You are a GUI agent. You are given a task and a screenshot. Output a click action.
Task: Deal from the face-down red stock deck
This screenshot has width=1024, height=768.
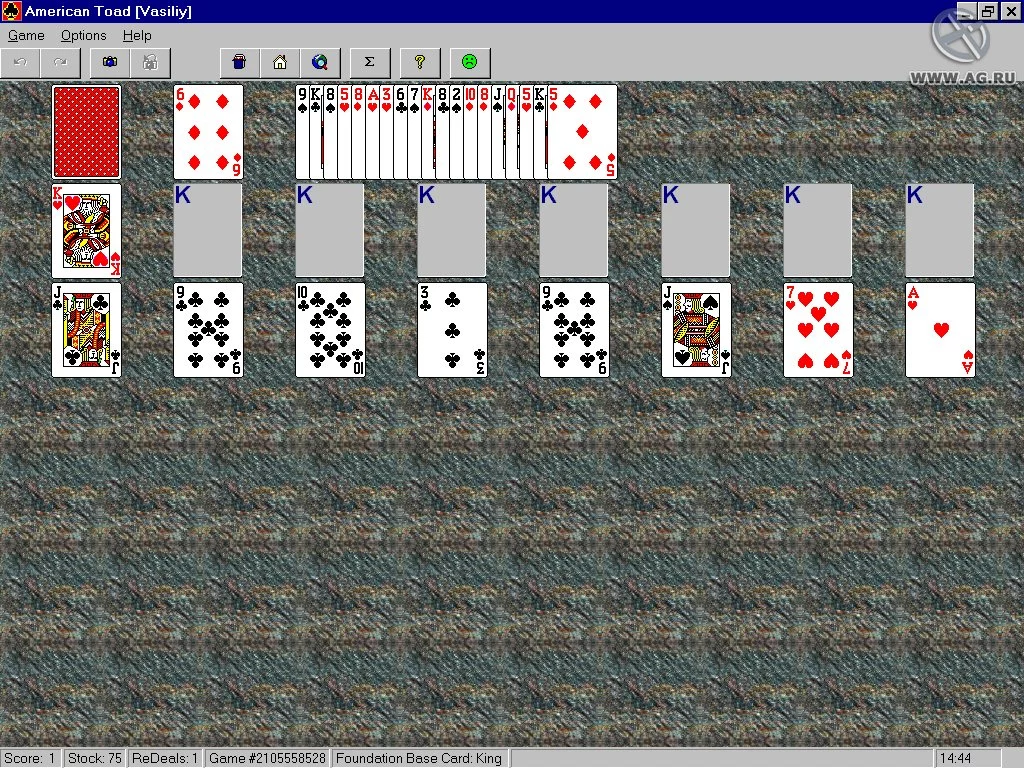coord(86,131)
